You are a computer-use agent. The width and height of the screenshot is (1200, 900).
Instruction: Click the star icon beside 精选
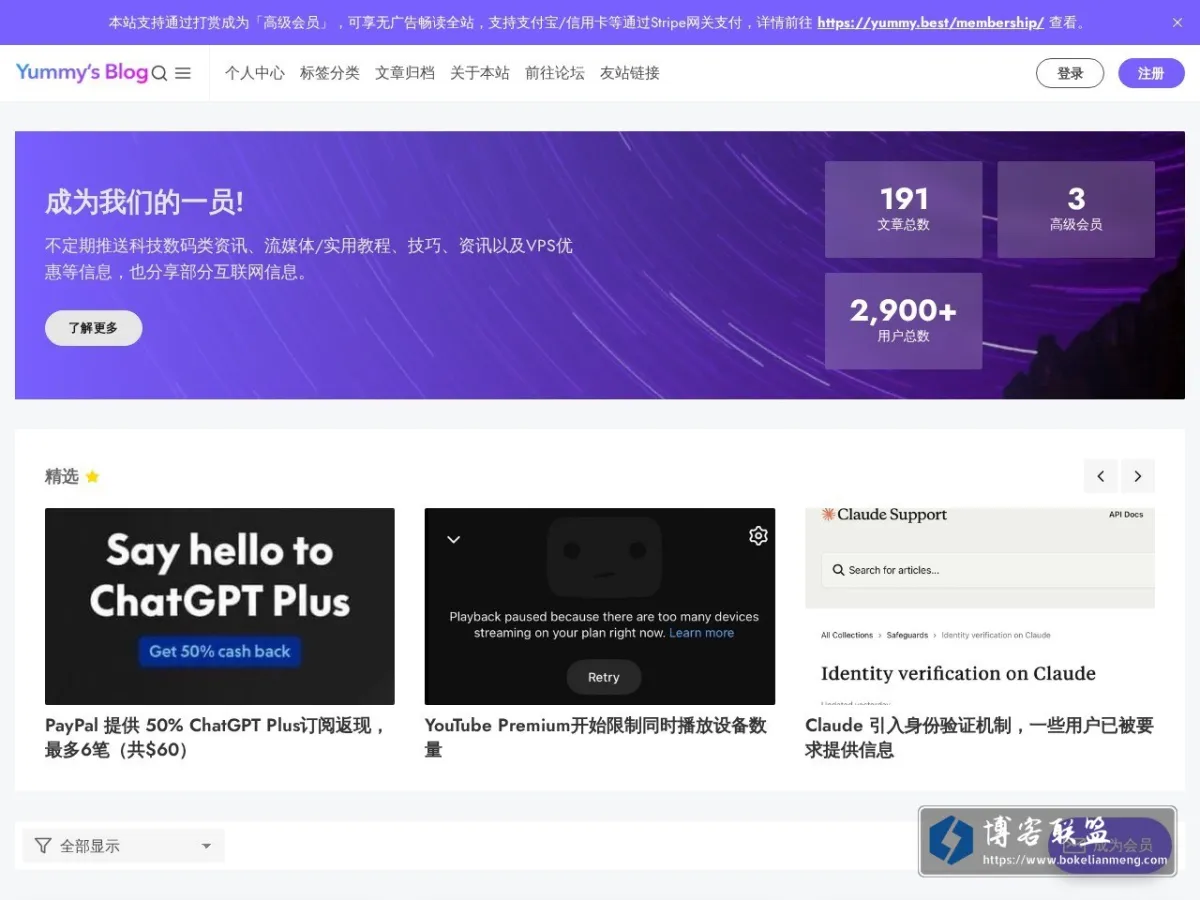coord(92,477)
